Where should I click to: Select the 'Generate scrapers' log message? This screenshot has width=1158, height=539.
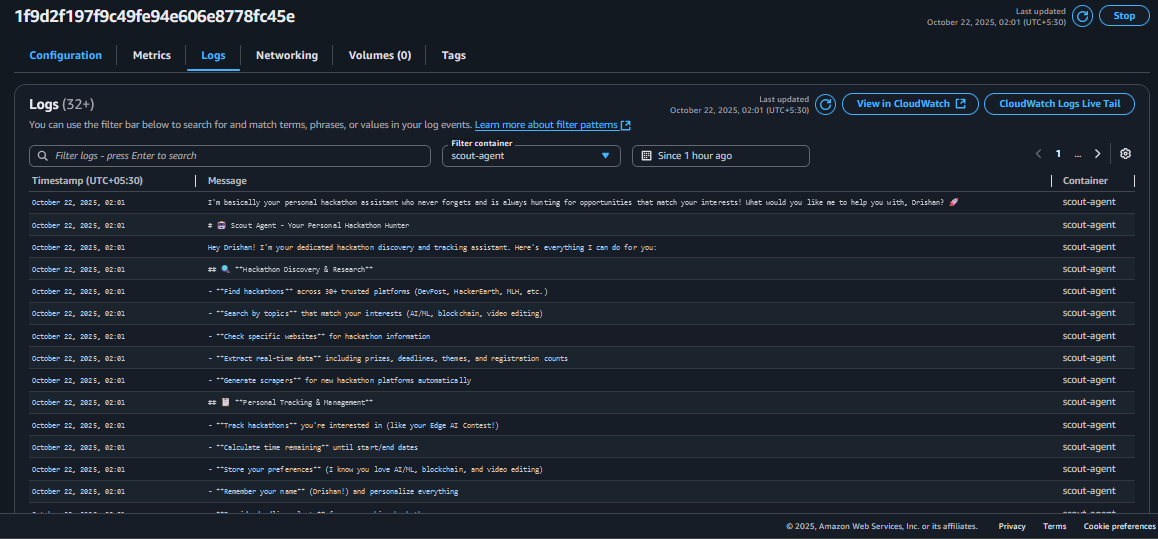(x=339, y=380)
